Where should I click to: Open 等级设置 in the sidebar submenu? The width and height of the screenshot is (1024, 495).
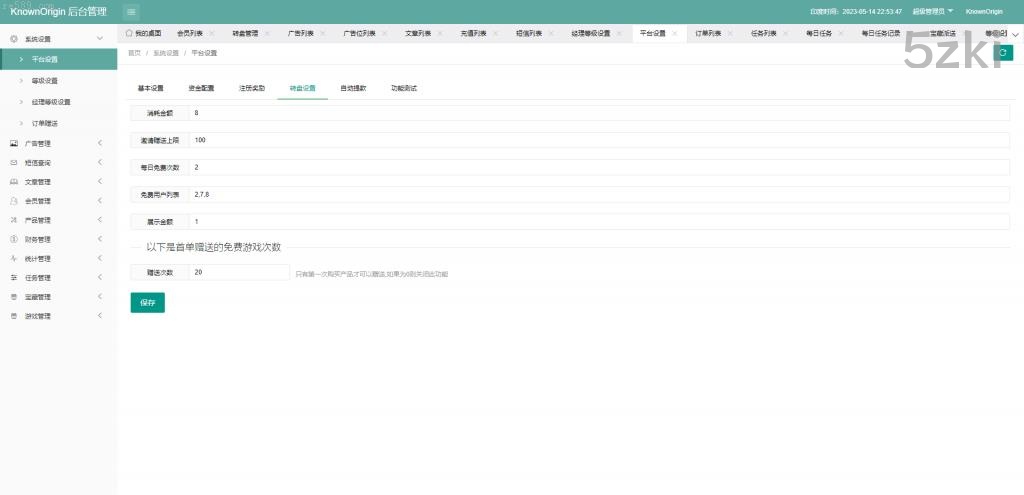(x=45, y=80)
